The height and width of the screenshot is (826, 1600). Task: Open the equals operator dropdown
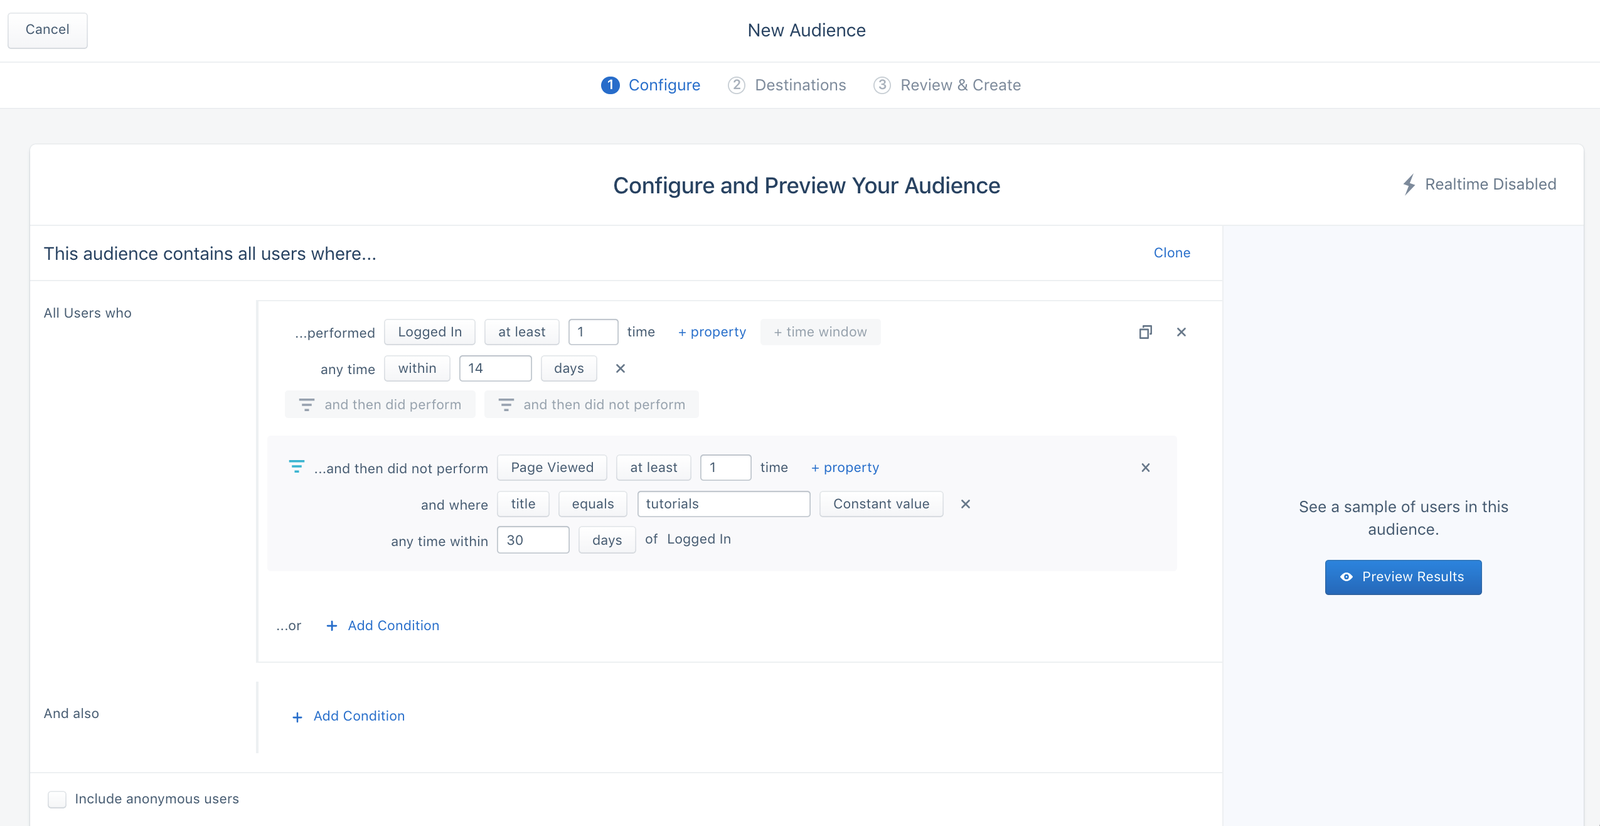pos(593,504)
